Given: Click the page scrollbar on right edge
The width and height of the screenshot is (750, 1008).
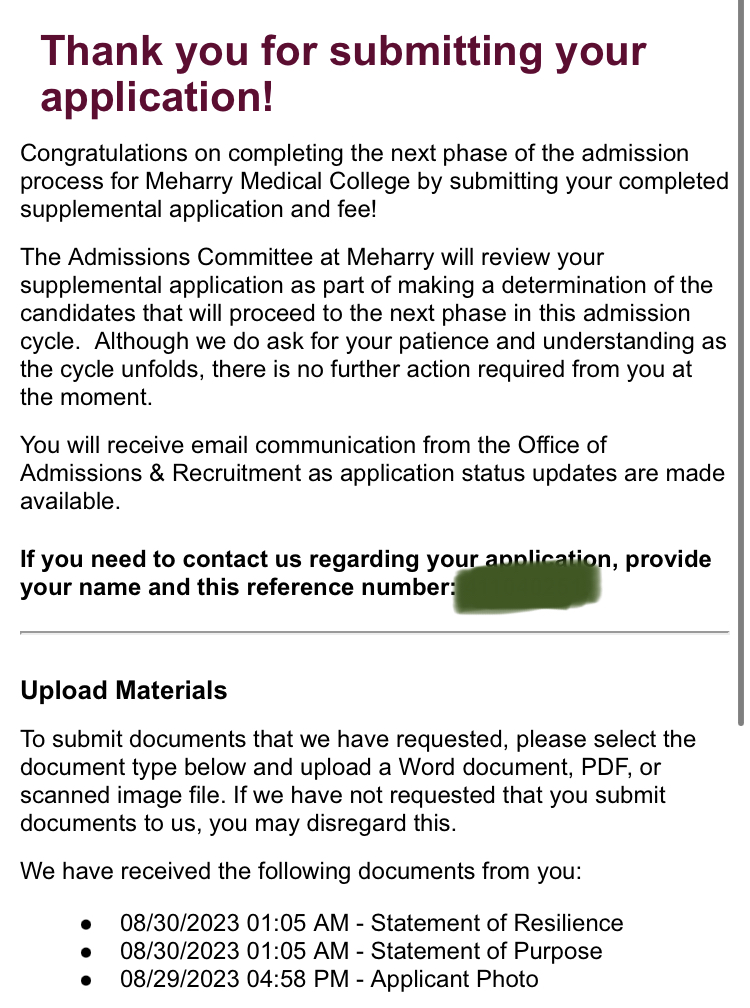Looking at the screenshot, I should click(741, 360).
